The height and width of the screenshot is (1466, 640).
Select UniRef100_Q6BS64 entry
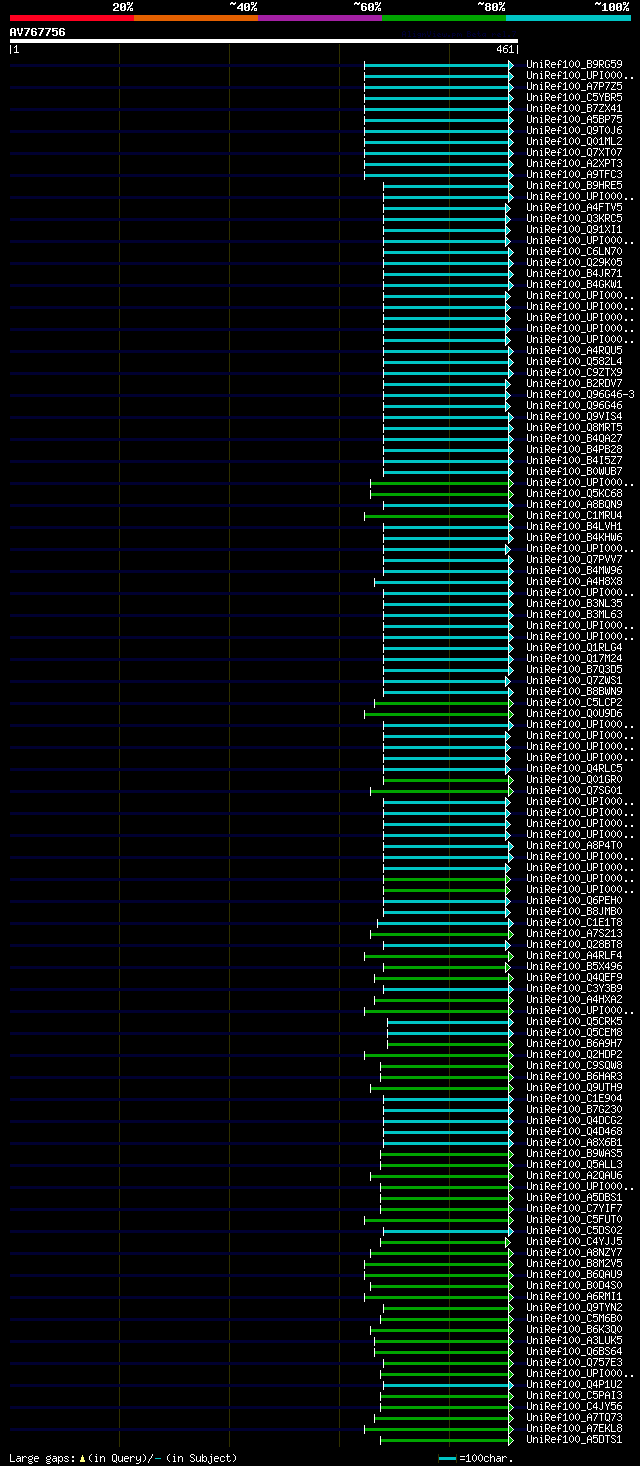(573, 1352)
